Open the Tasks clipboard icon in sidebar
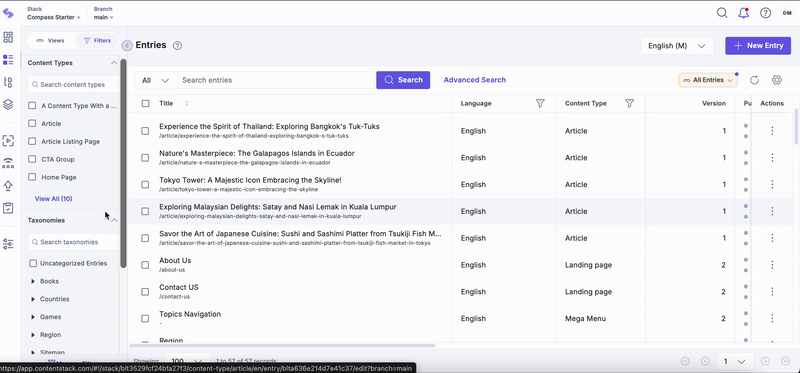 click(8, 208)
